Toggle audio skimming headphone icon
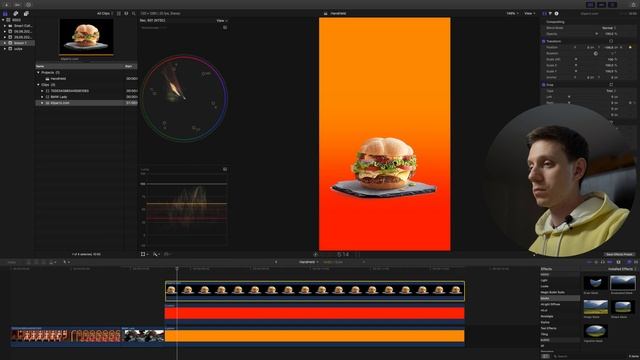 tap(602, 262)
